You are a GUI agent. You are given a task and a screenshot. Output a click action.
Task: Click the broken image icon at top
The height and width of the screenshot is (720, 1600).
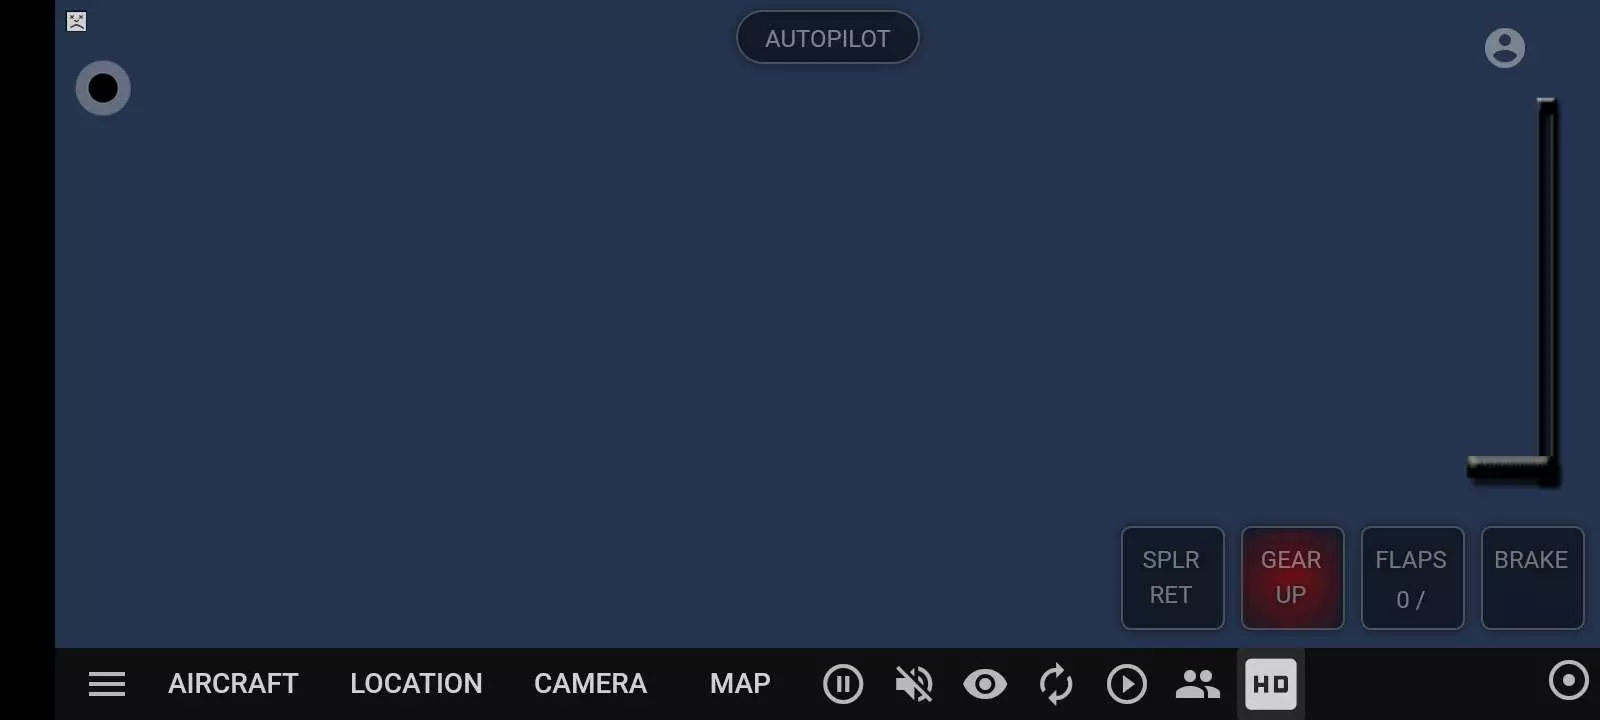[x=76, y=21]
